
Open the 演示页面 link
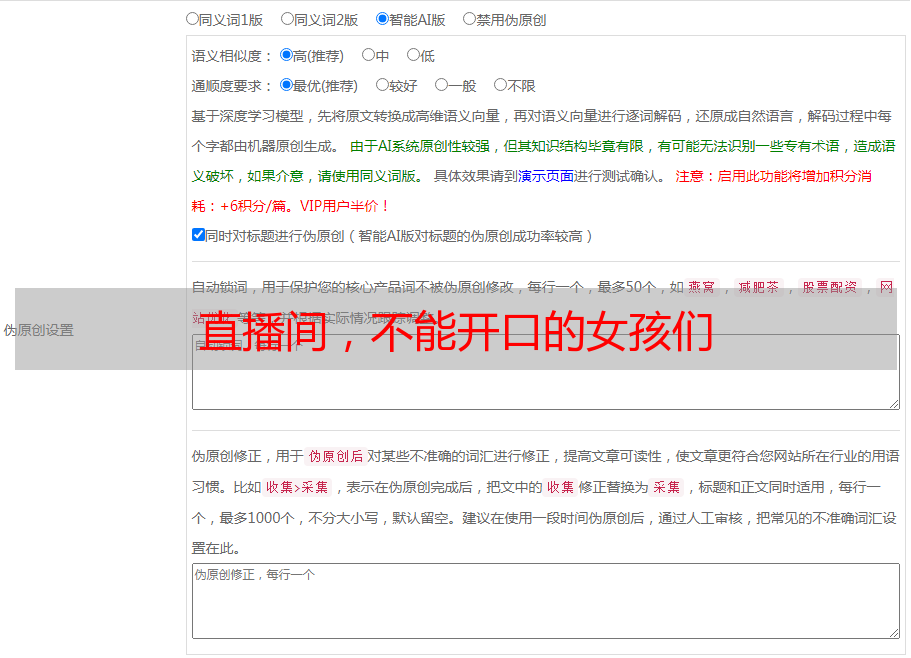(x=545, y=176)
